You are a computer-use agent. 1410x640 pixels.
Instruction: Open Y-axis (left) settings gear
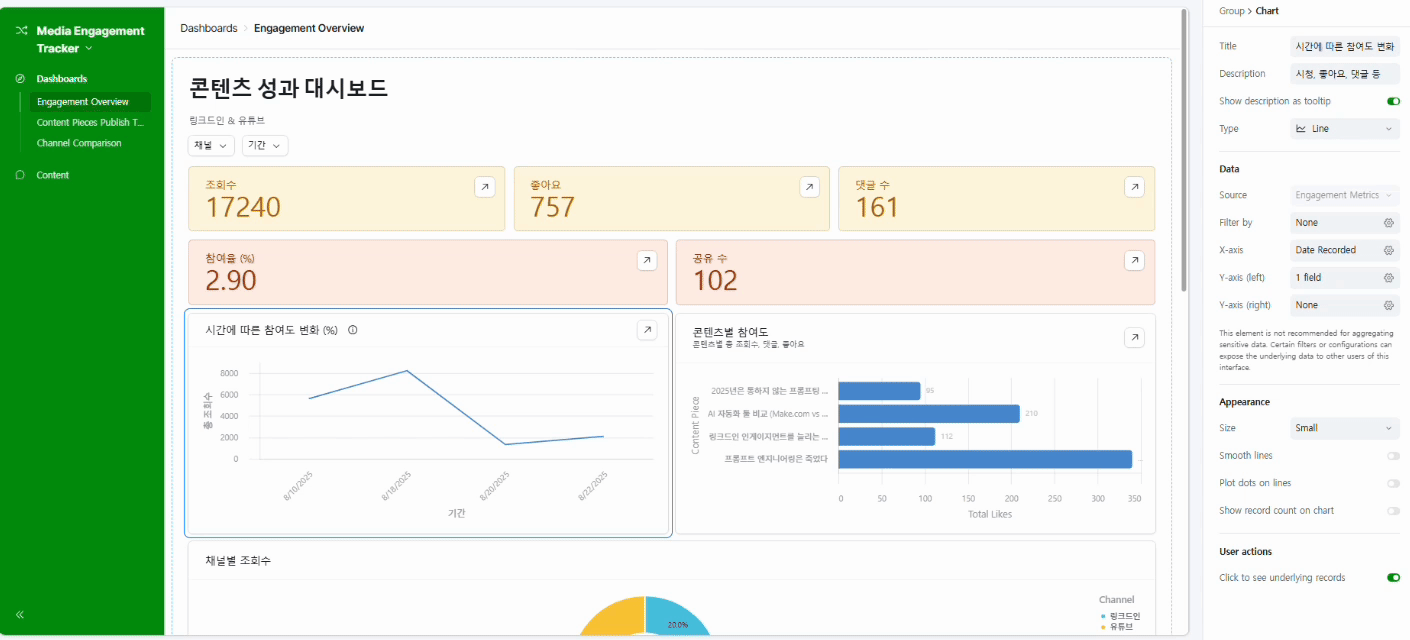click(x=1389, y=277)
